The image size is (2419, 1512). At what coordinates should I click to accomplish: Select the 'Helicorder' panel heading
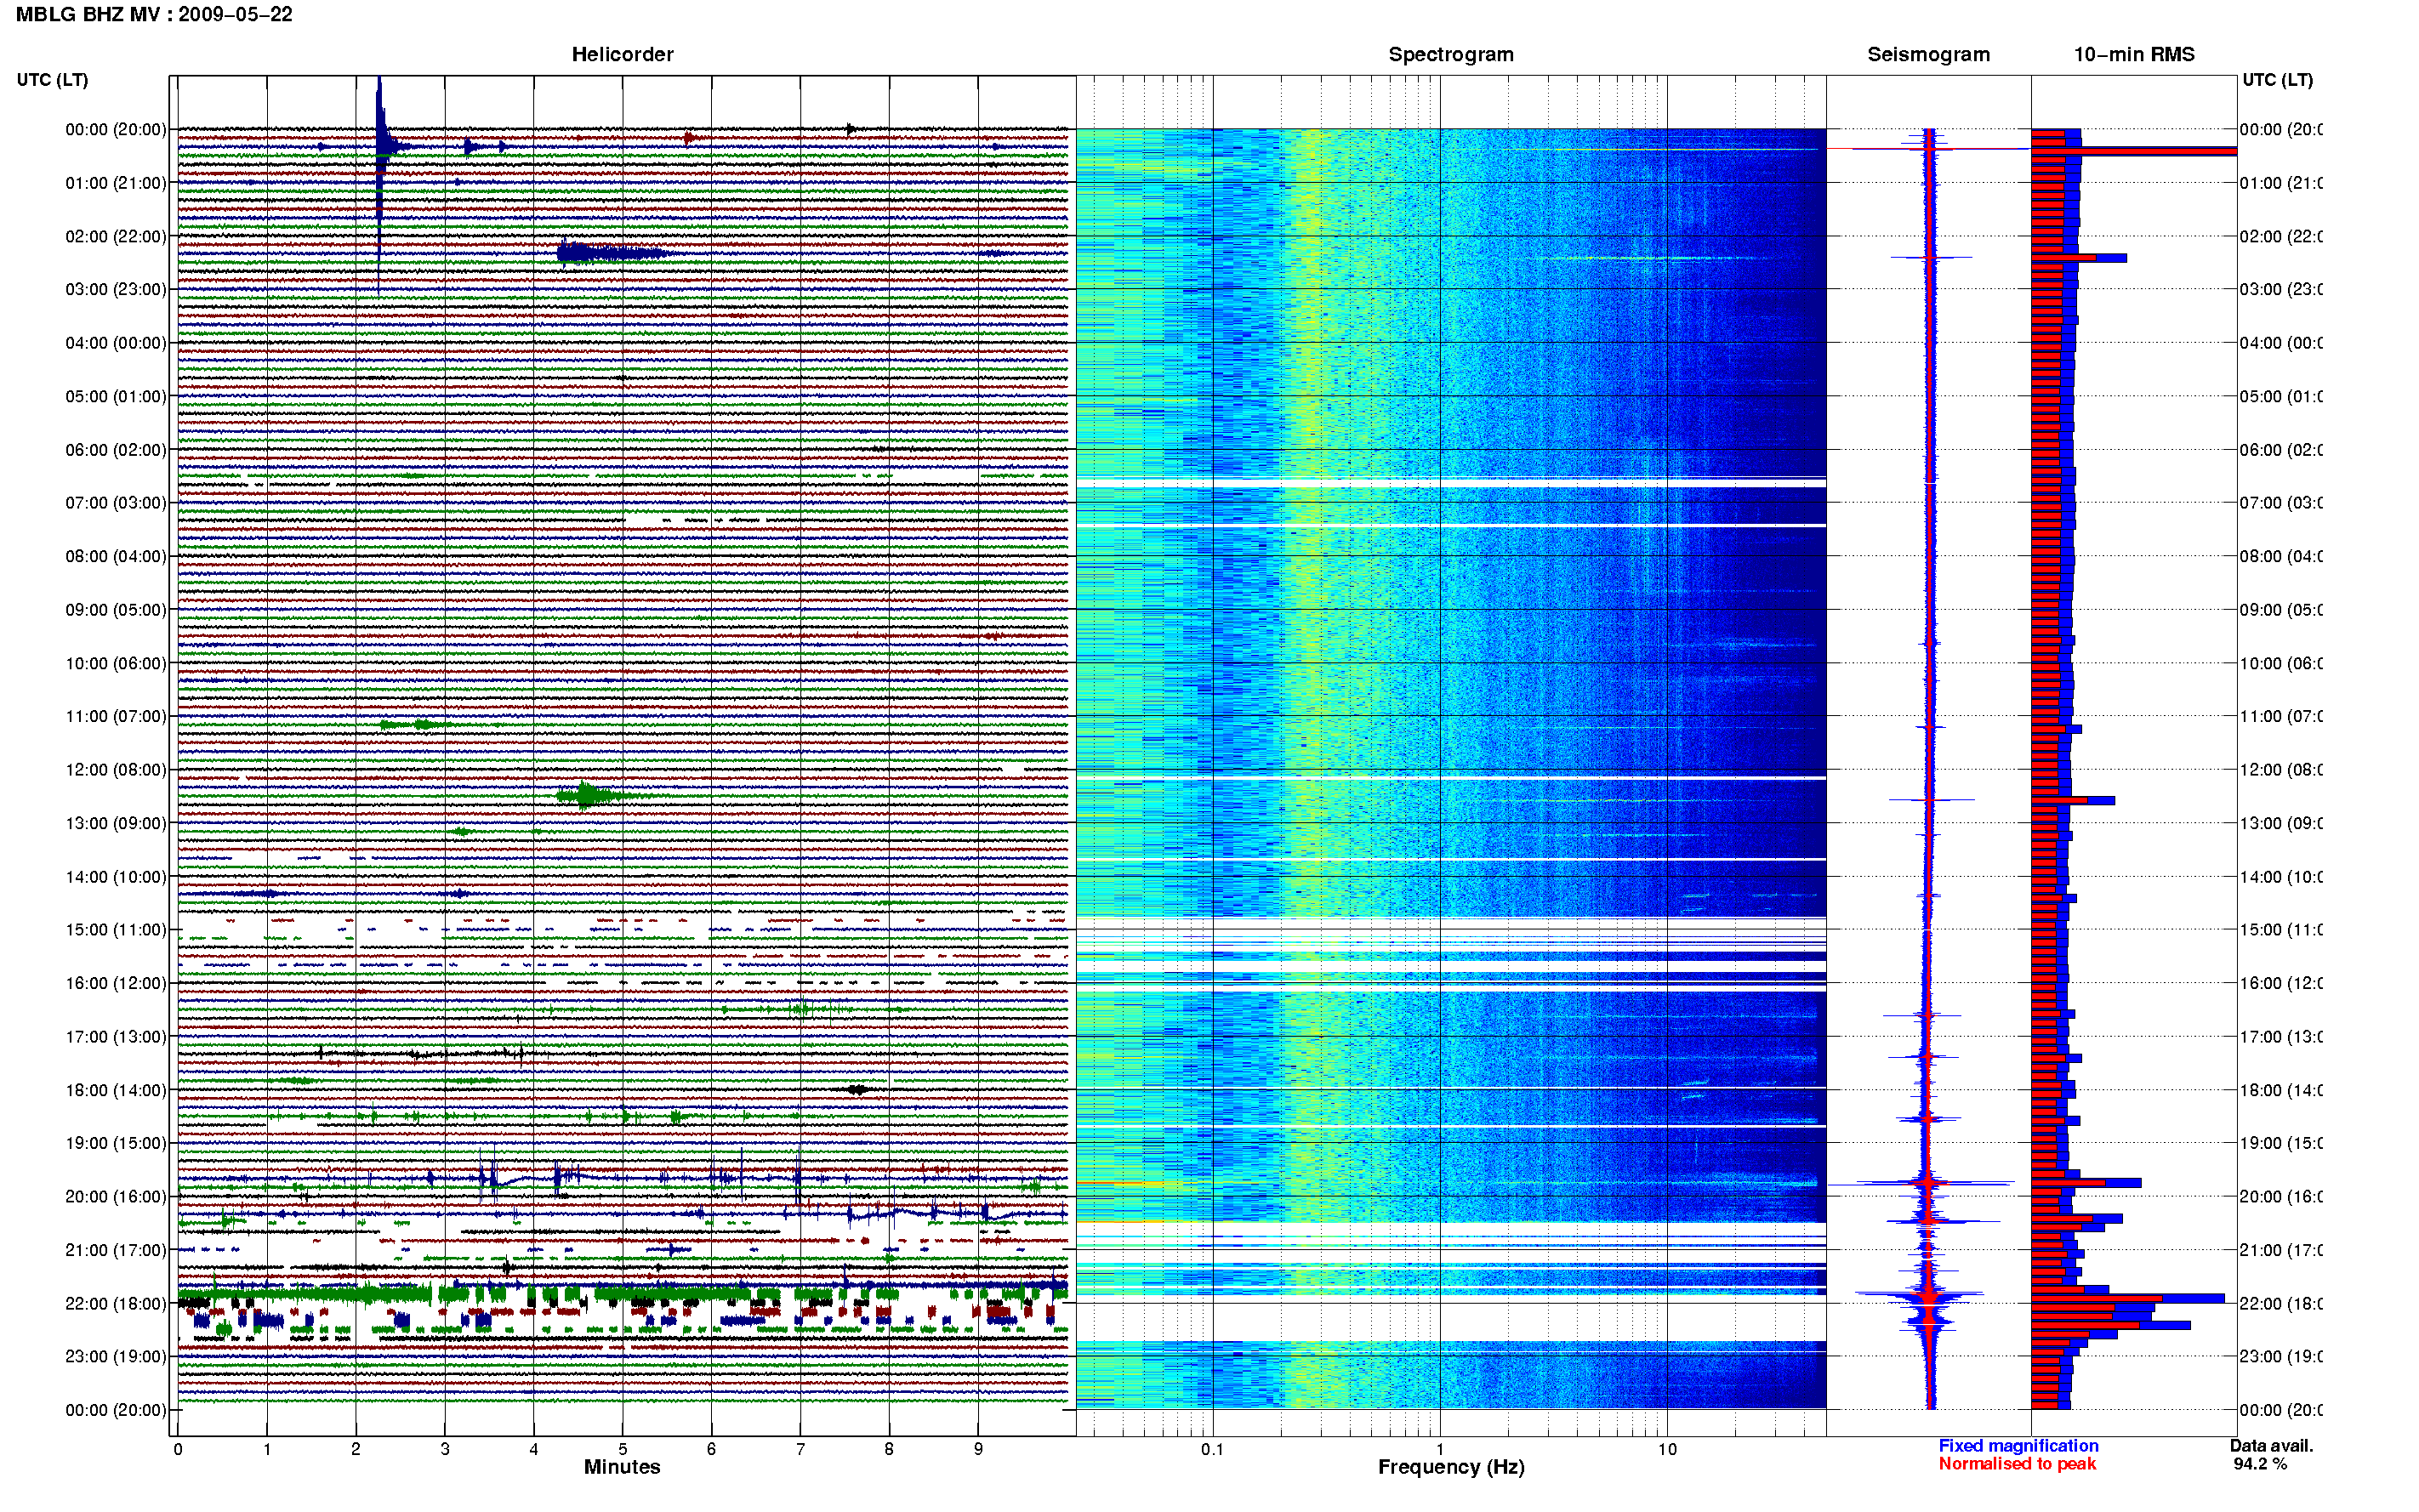tap(622, 54)
